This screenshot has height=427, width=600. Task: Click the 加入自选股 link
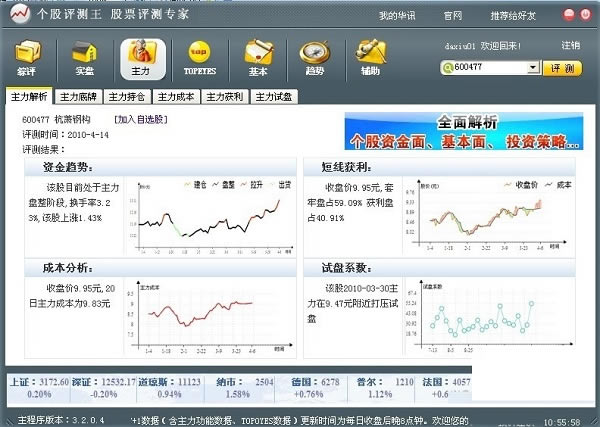pyautogui.click(x=141, y=120)
